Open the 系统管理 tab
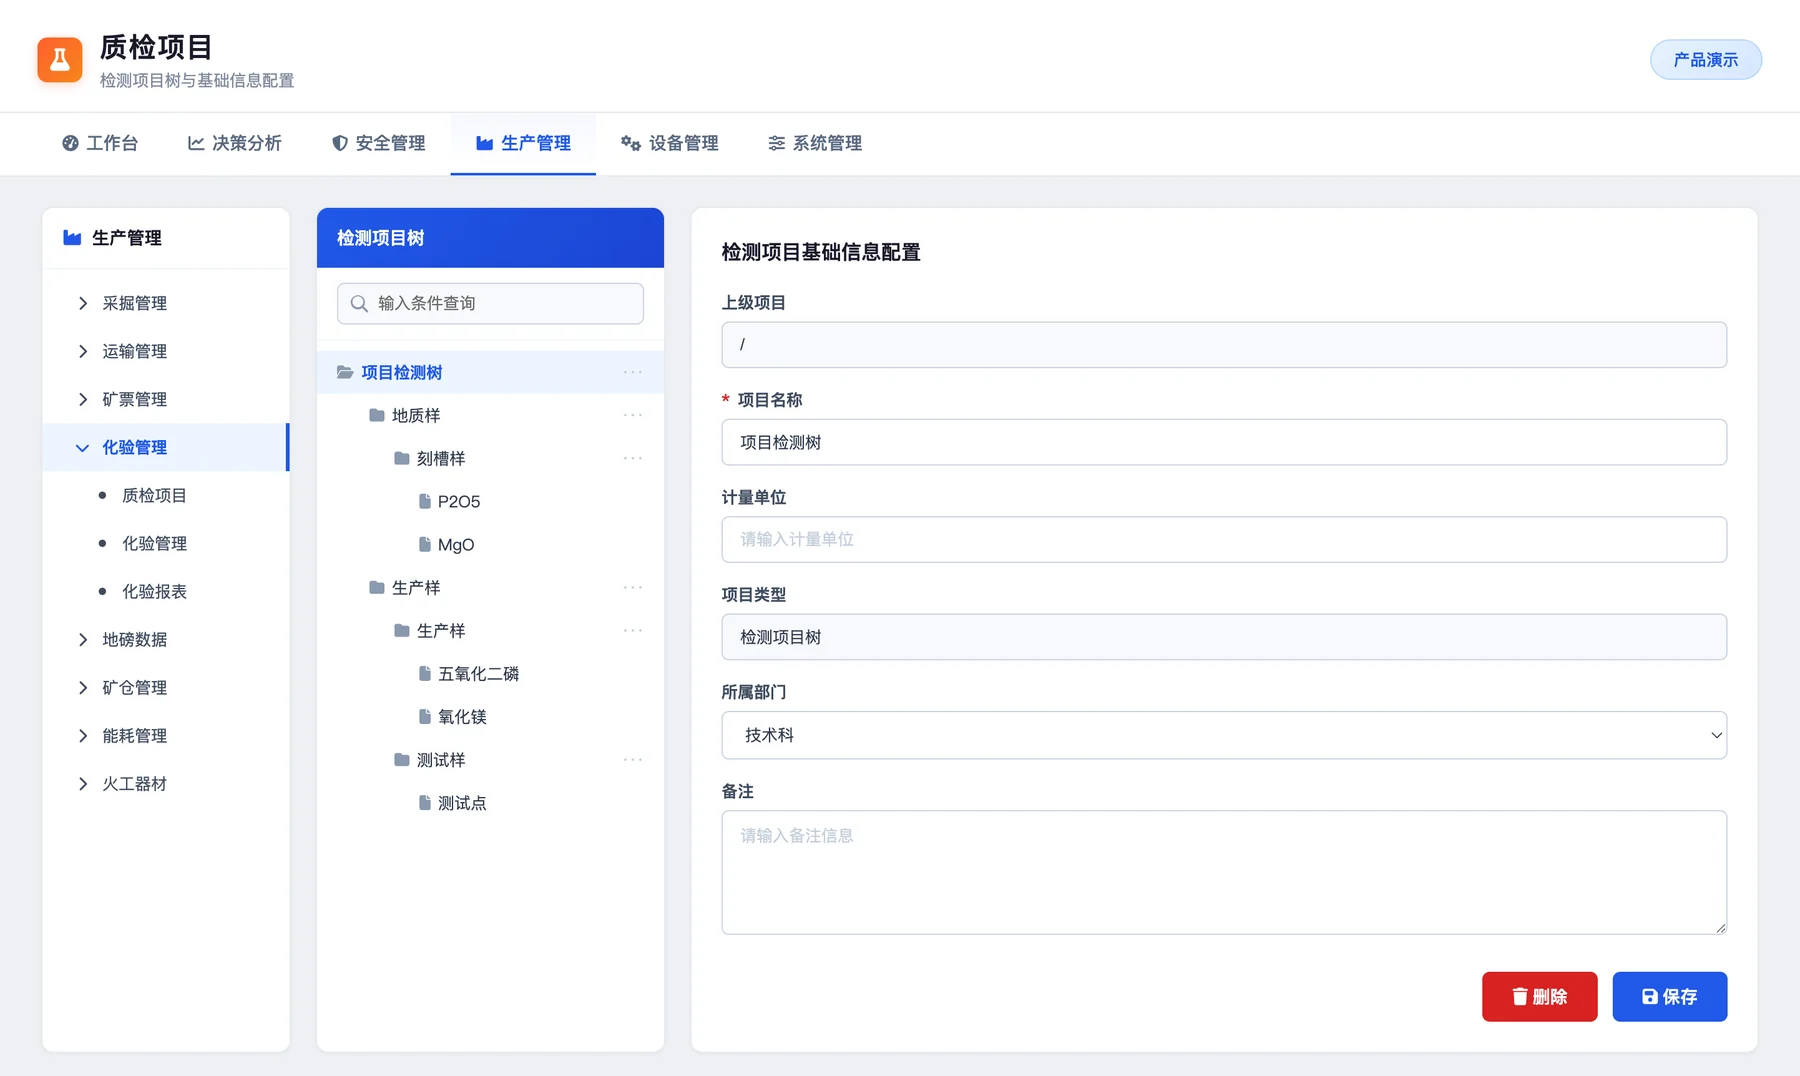The width and height of the screenshot is (1800, 1076). pyautogui.click(x=815, y=143)
